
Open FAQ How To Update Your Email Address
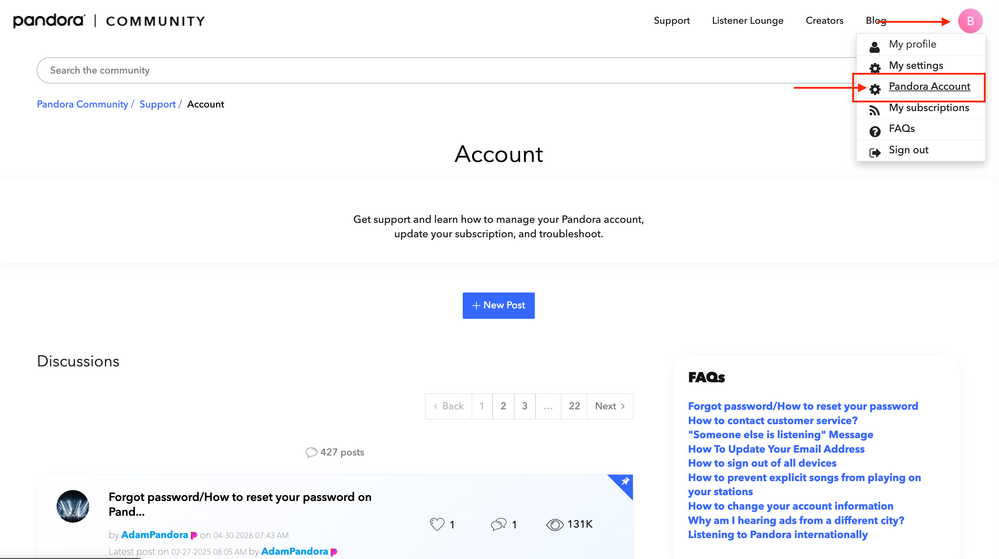(776, 449)
